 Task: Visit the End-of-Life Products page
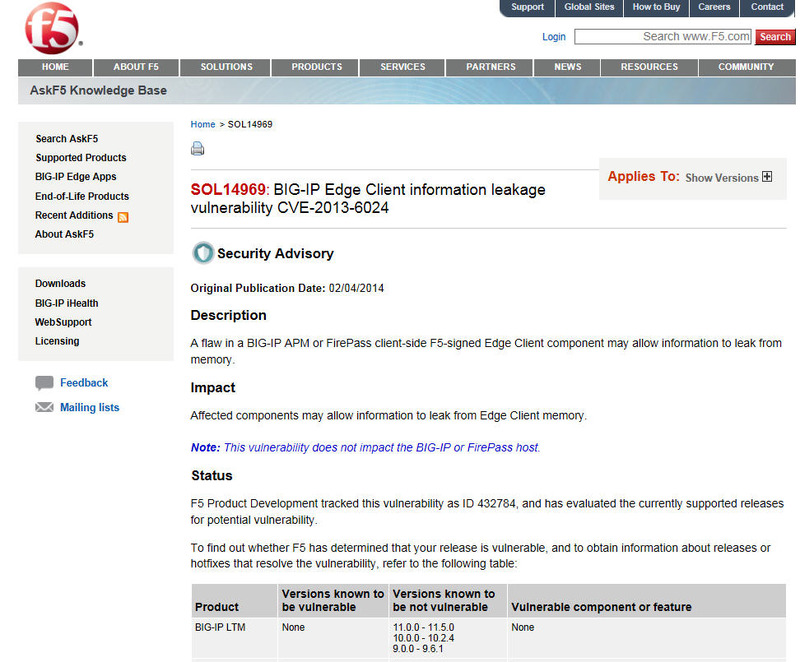tap(82, 196)
